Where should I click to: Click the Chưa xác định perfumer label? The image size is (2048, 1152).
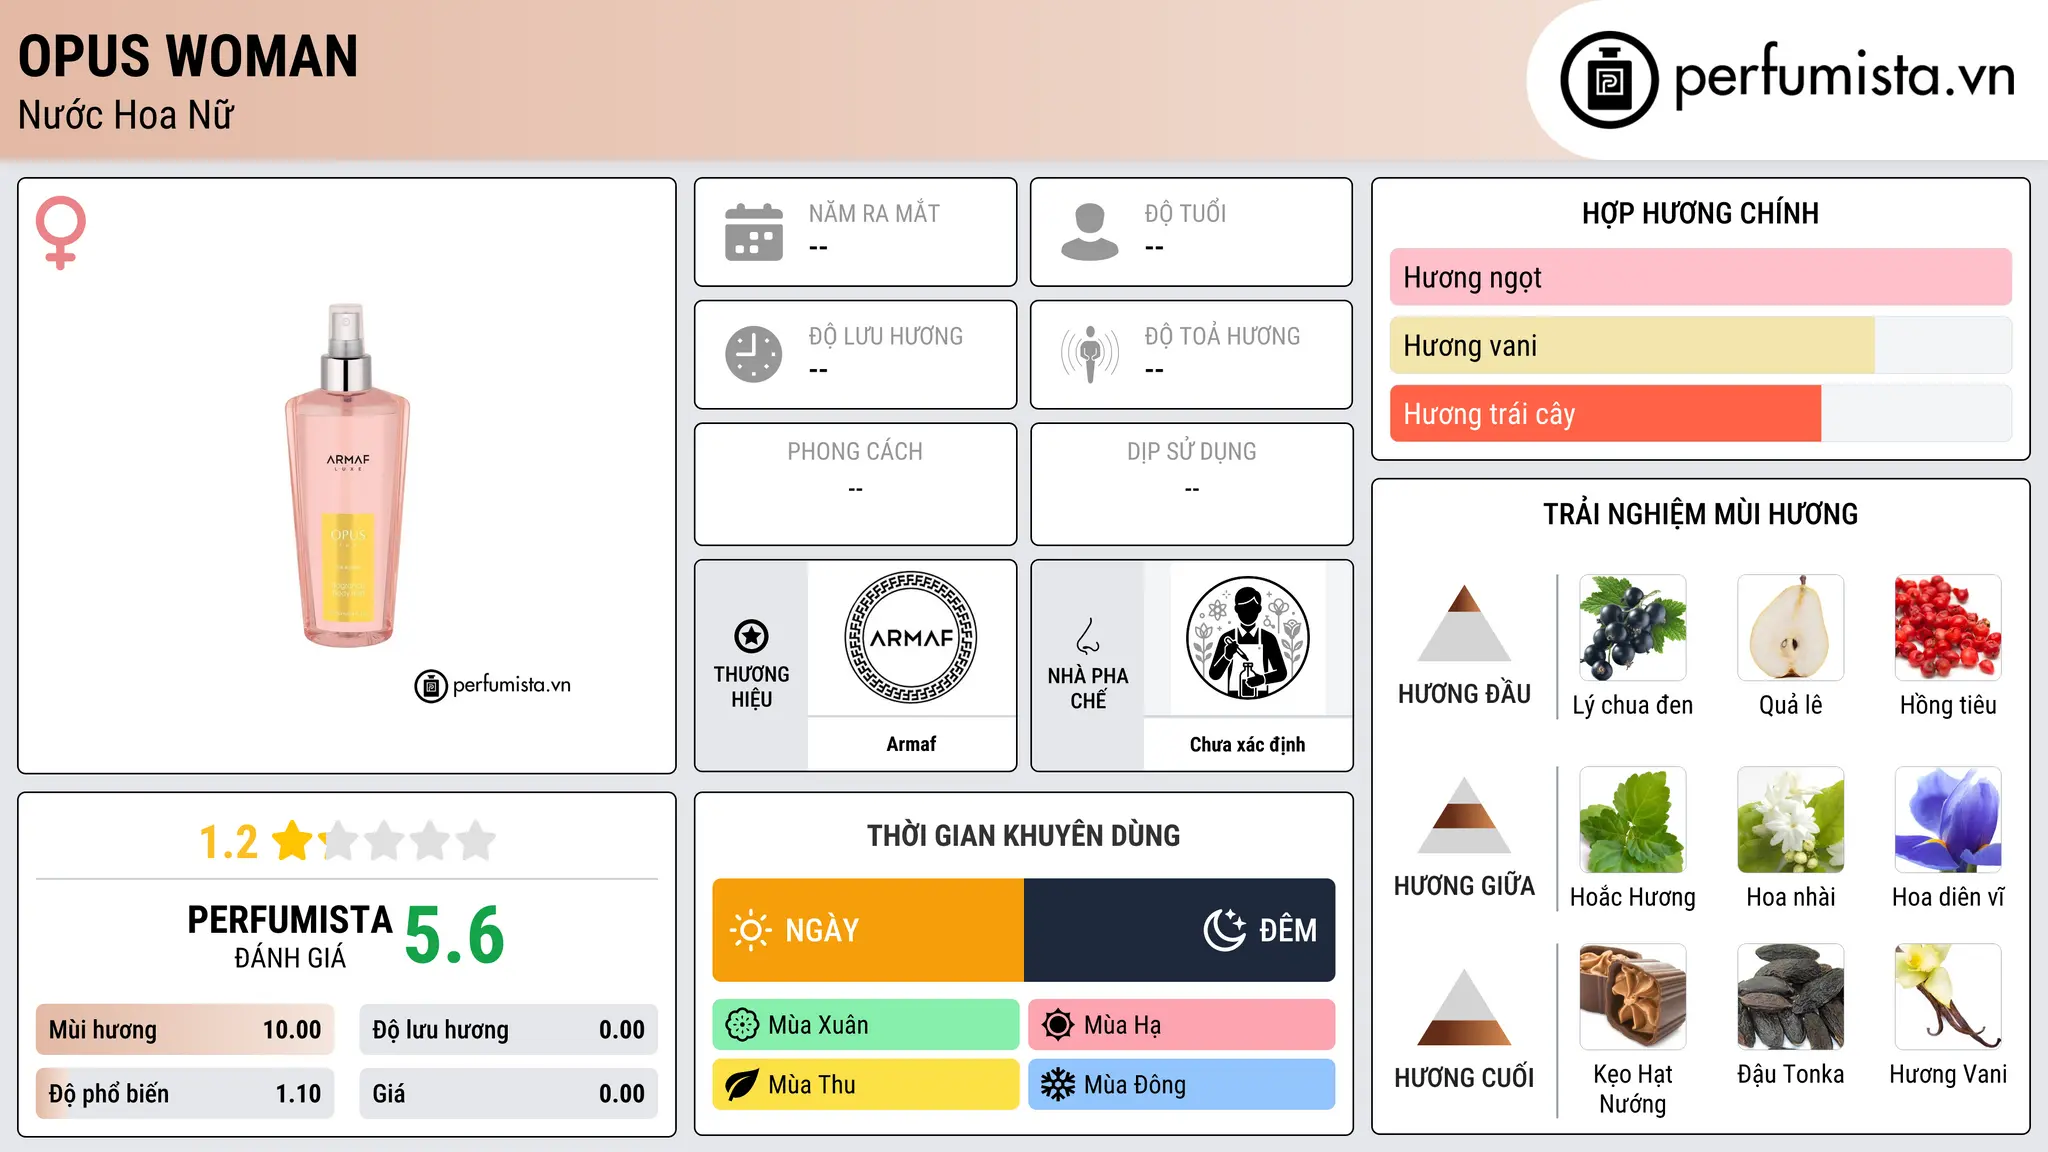tap(1247, 744)
